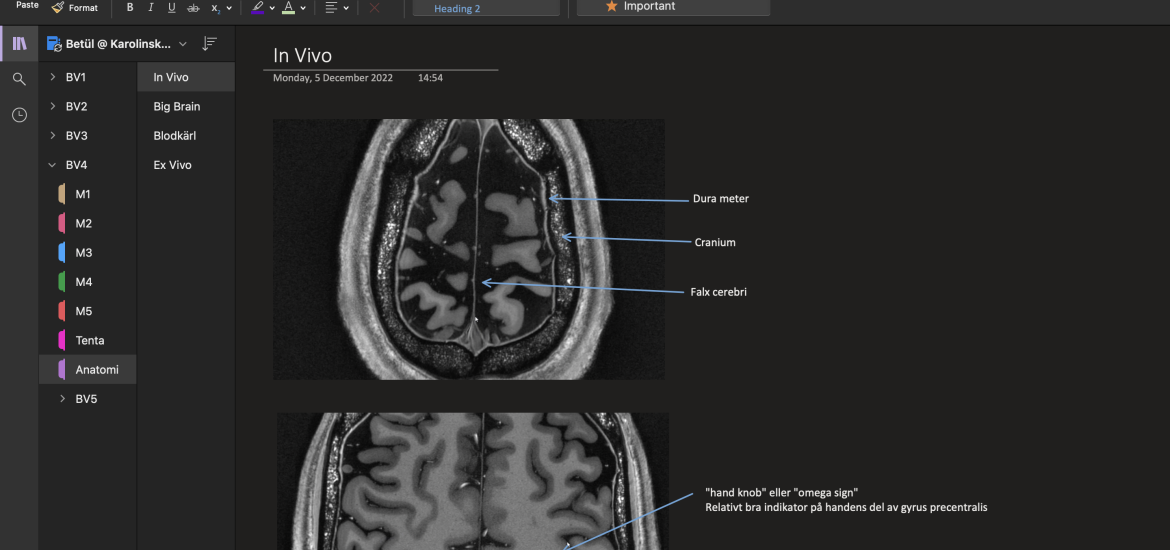Toggle underline formatting

click(x=172, y=8)
